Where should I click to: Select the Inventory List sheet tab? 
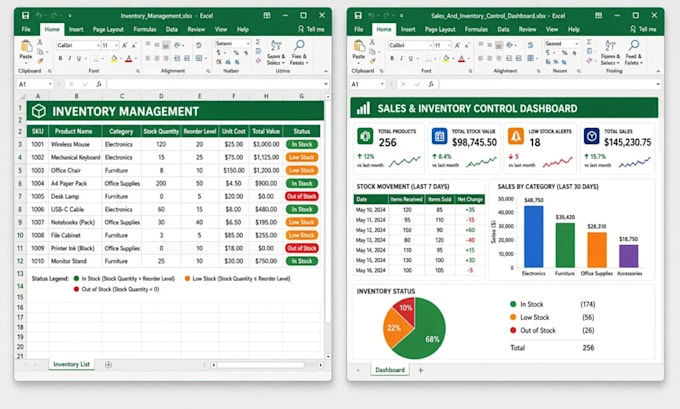click(x=72, y=364)
